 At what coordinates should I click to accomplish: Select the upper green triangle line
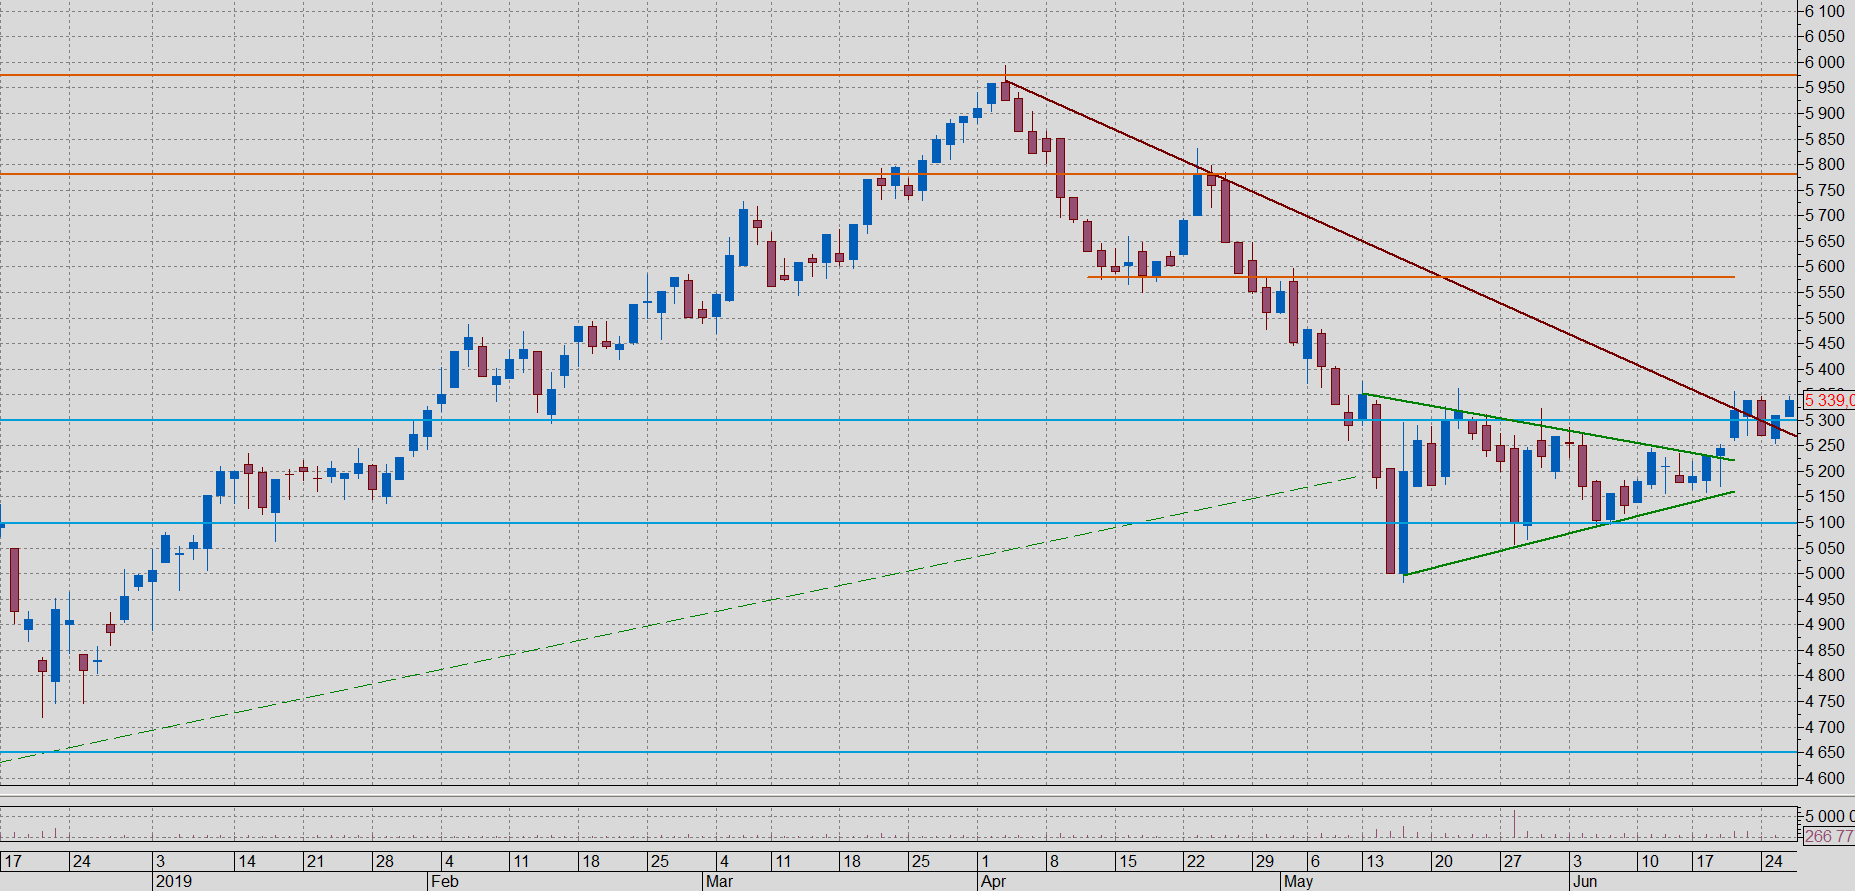click(x=1550, y=427)
